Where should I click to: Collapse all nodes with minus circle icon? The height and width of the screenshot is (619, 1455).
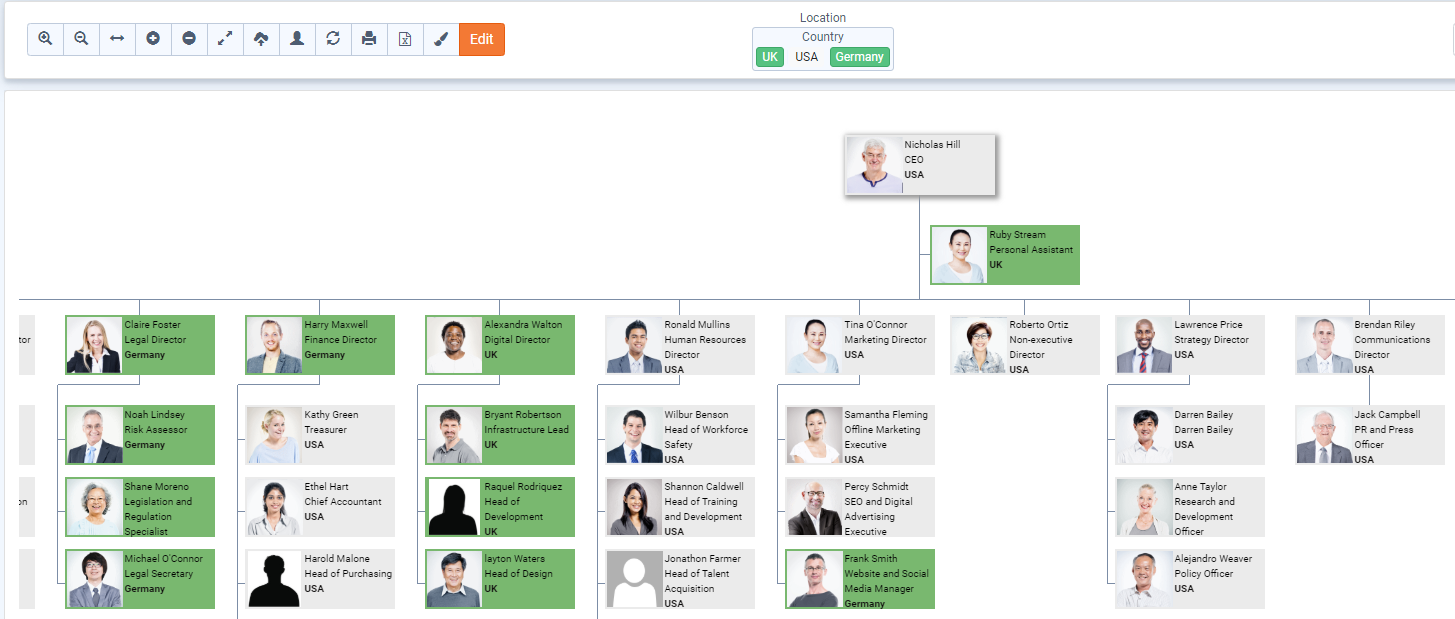coord(189,39)
